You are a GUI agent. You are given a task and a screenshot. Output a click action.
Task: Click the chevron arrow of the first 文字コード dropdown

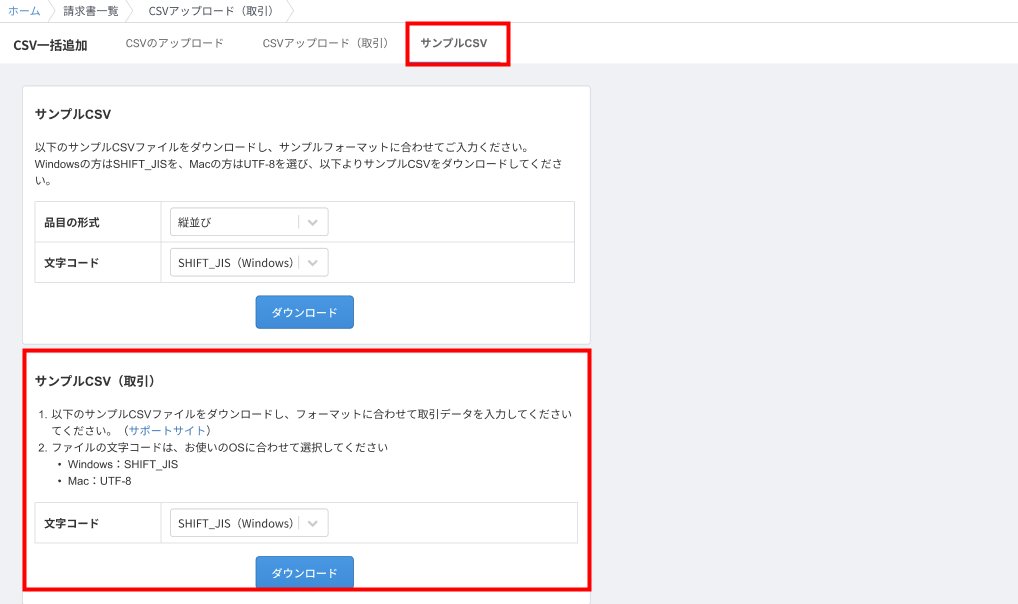[313, 263]
